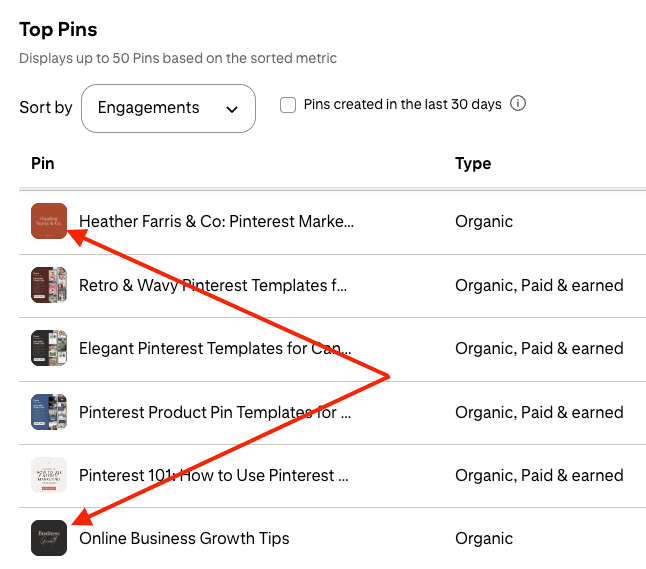The width and height of the screenshot is (646, 569).
Task: Click the Pin column header
Action: (43, 163)
